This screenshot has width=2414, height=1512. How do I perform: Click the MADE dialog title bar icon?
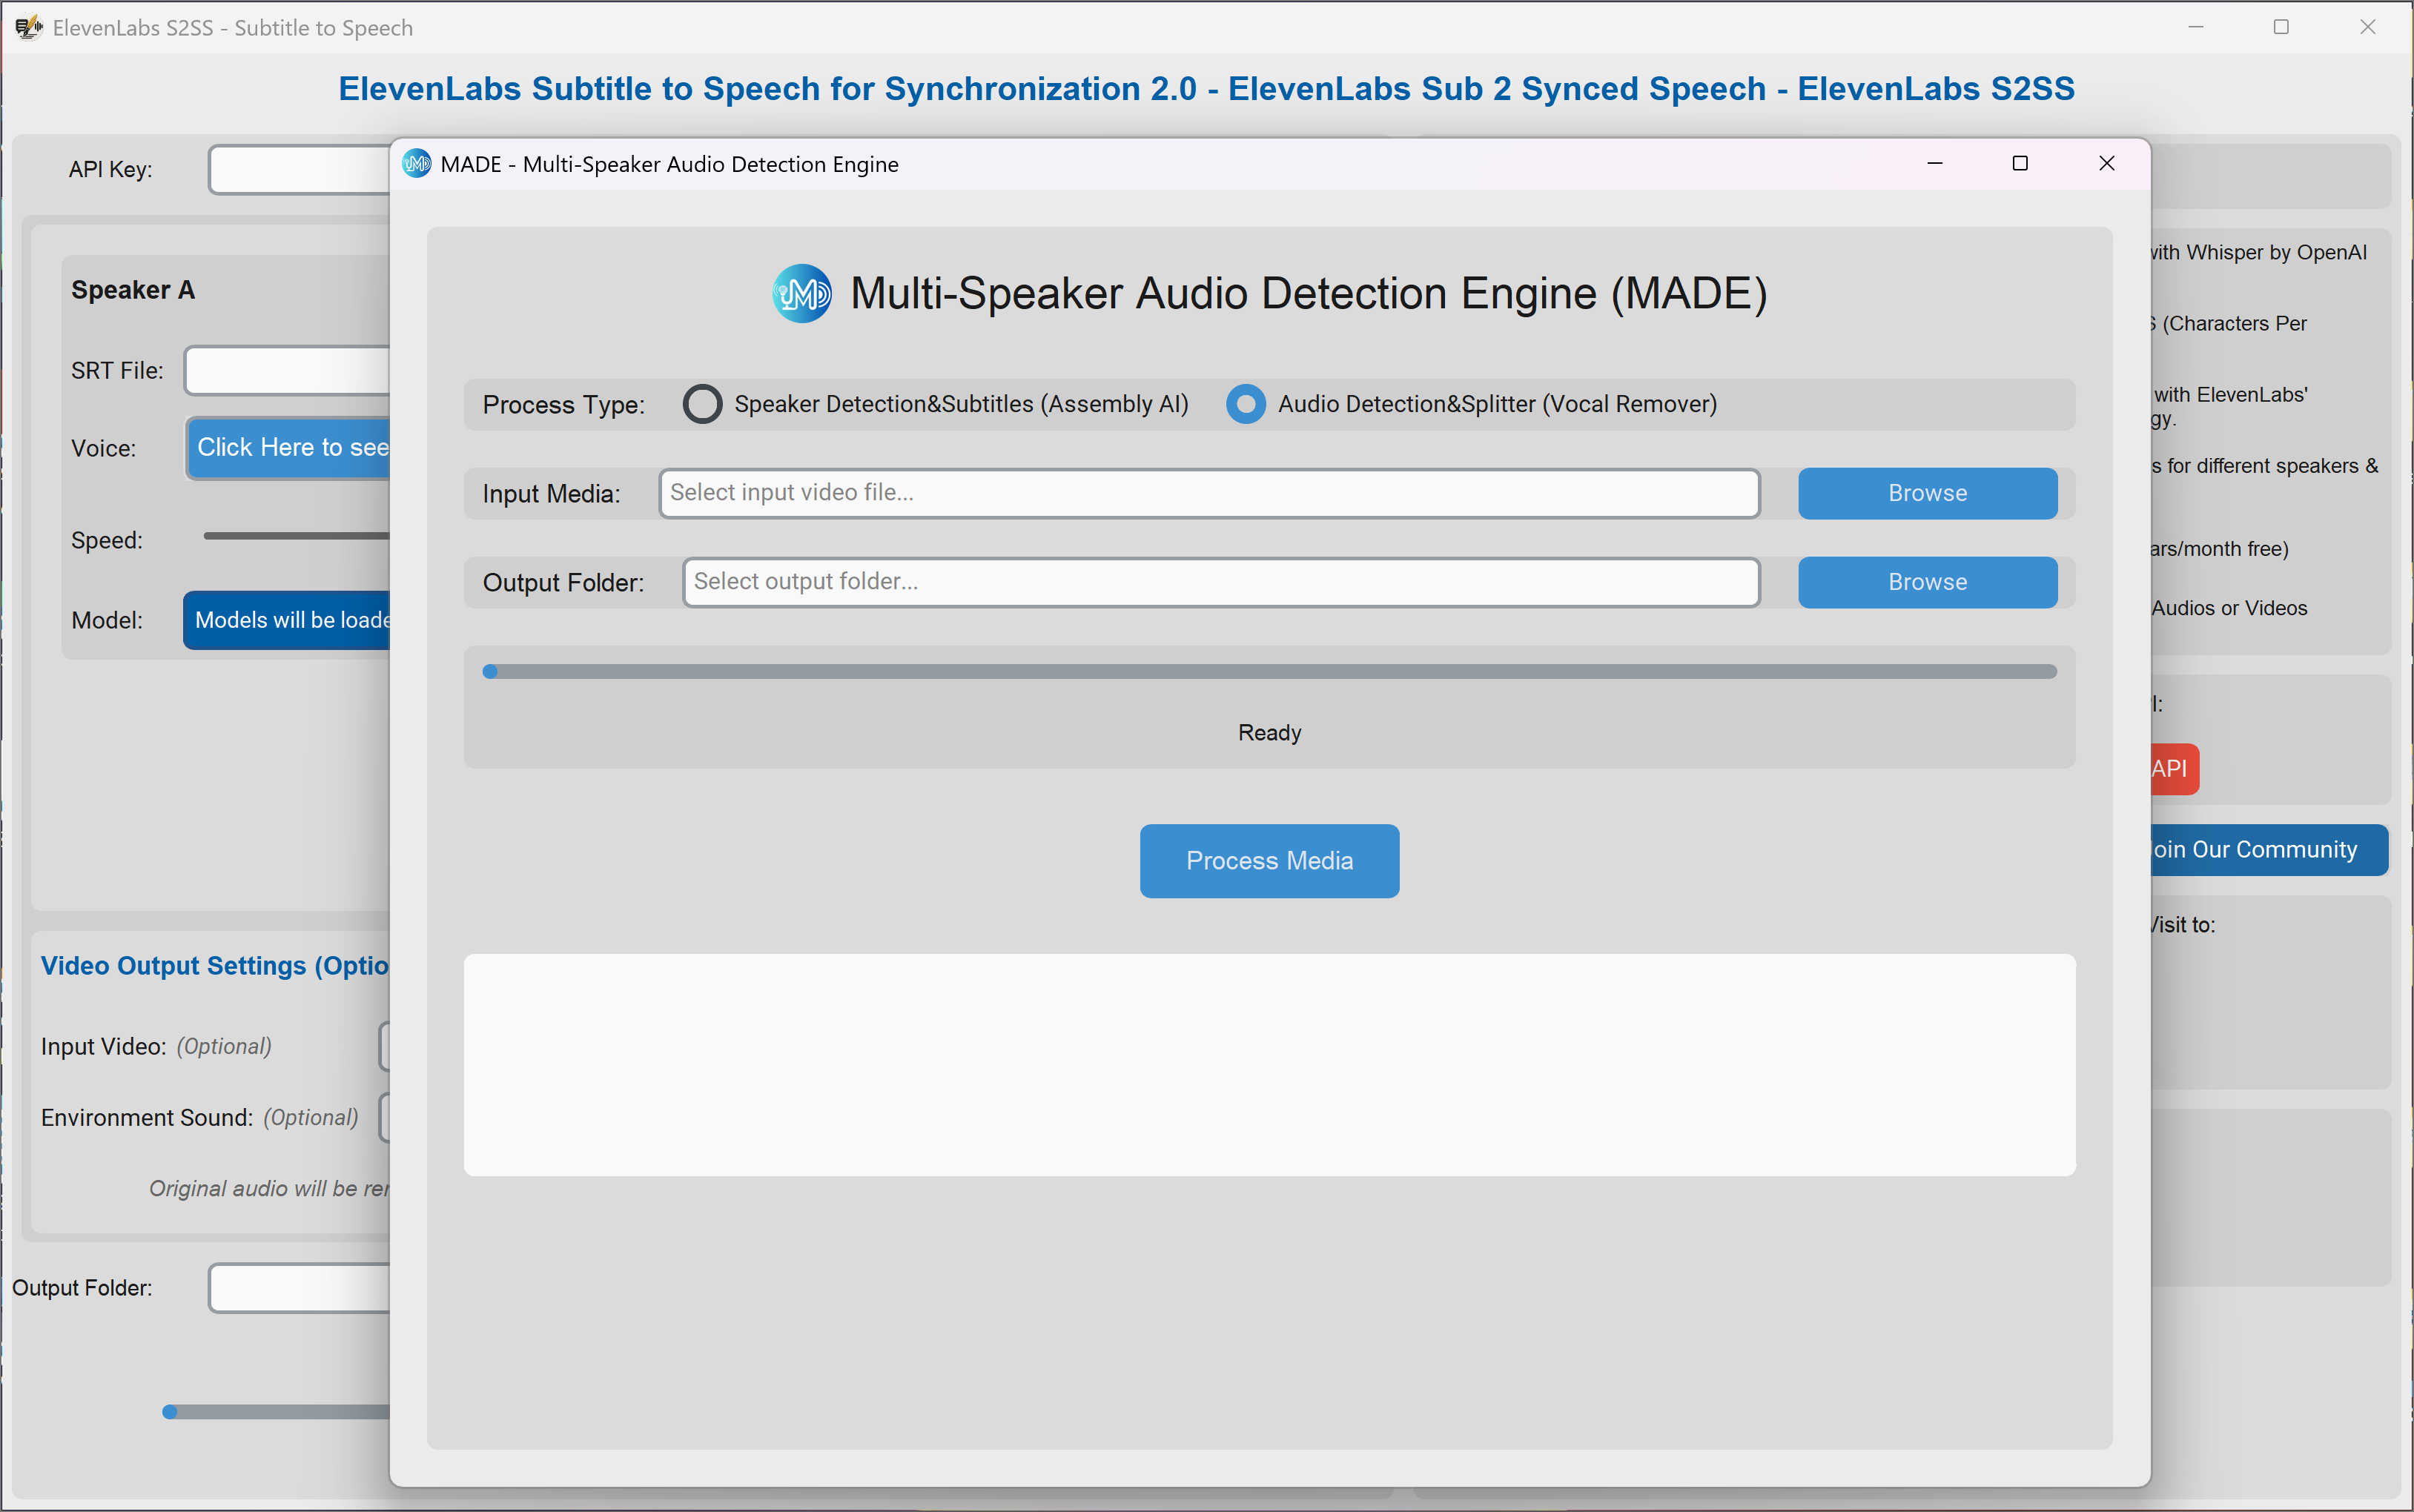(416, 164)
